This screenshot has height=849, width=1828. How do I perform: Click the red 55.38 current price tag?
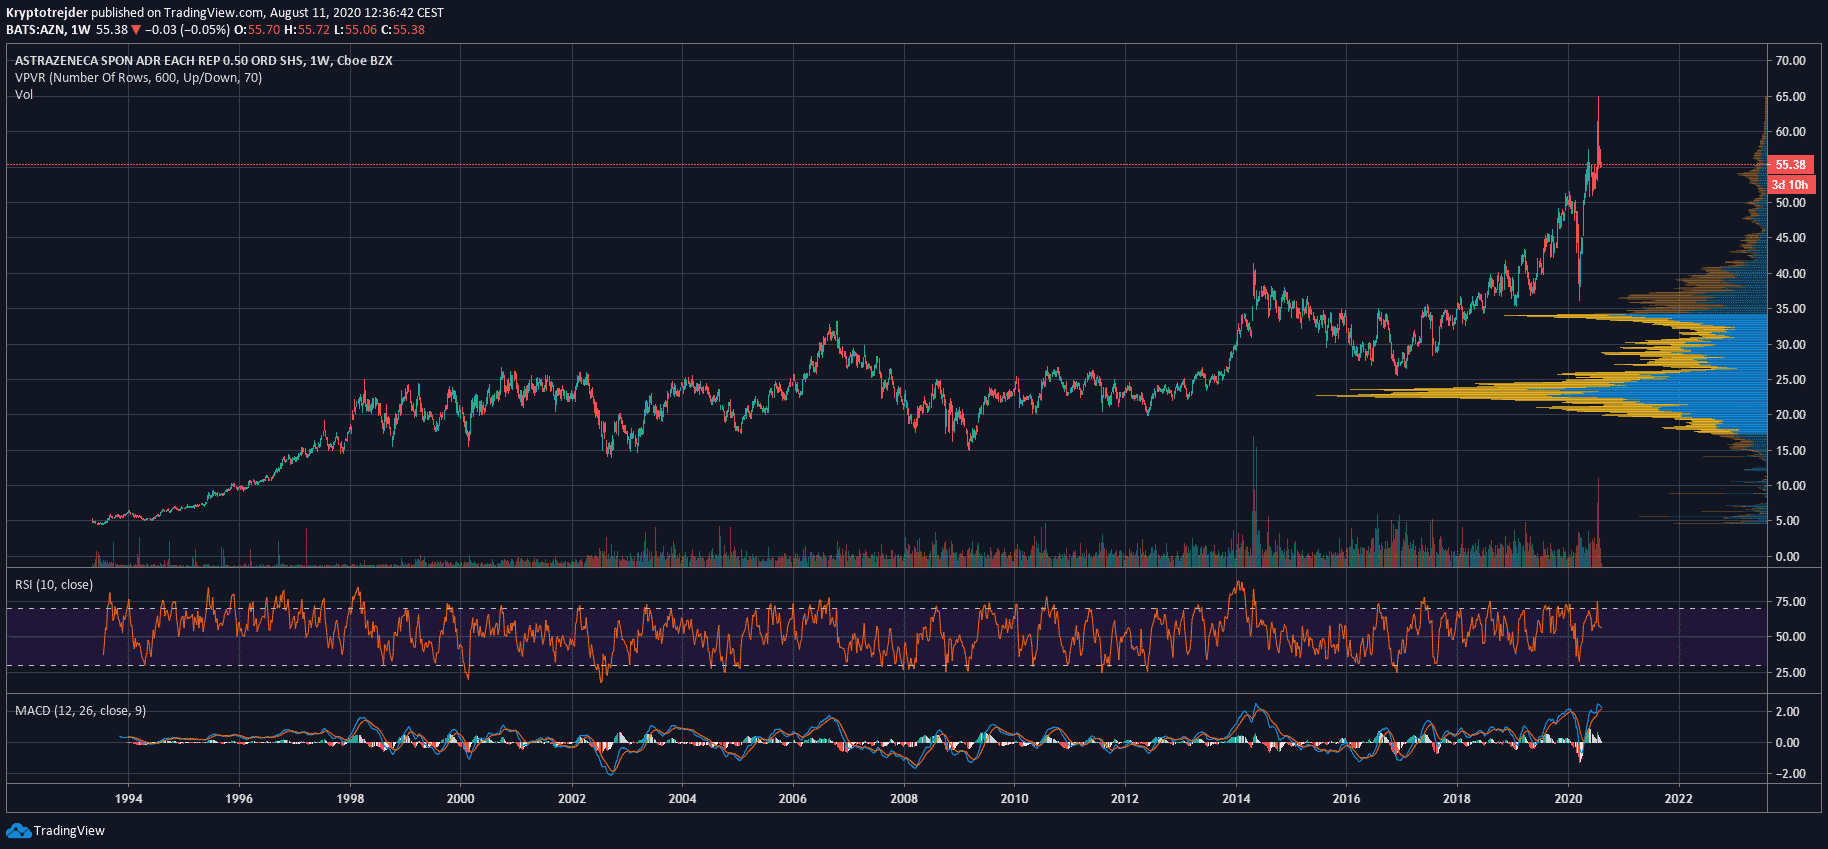[x=1789, y=165]
